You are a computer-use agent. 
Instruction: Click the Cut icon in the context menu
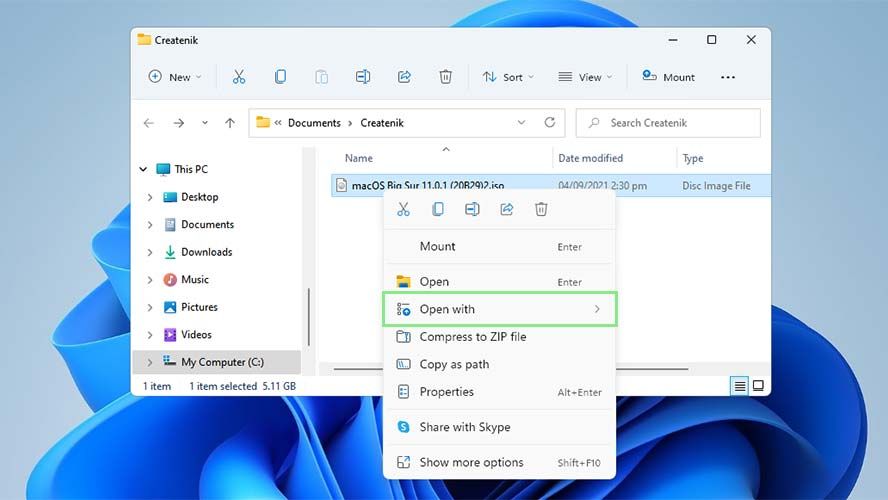[x=403, y=210]
